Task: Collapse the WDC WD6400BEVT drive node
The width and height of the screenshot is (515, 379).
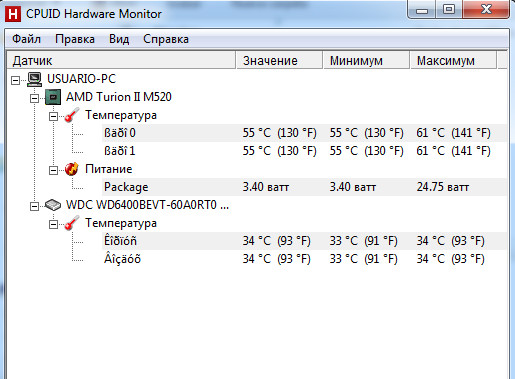Action: [x=34, y=206]
